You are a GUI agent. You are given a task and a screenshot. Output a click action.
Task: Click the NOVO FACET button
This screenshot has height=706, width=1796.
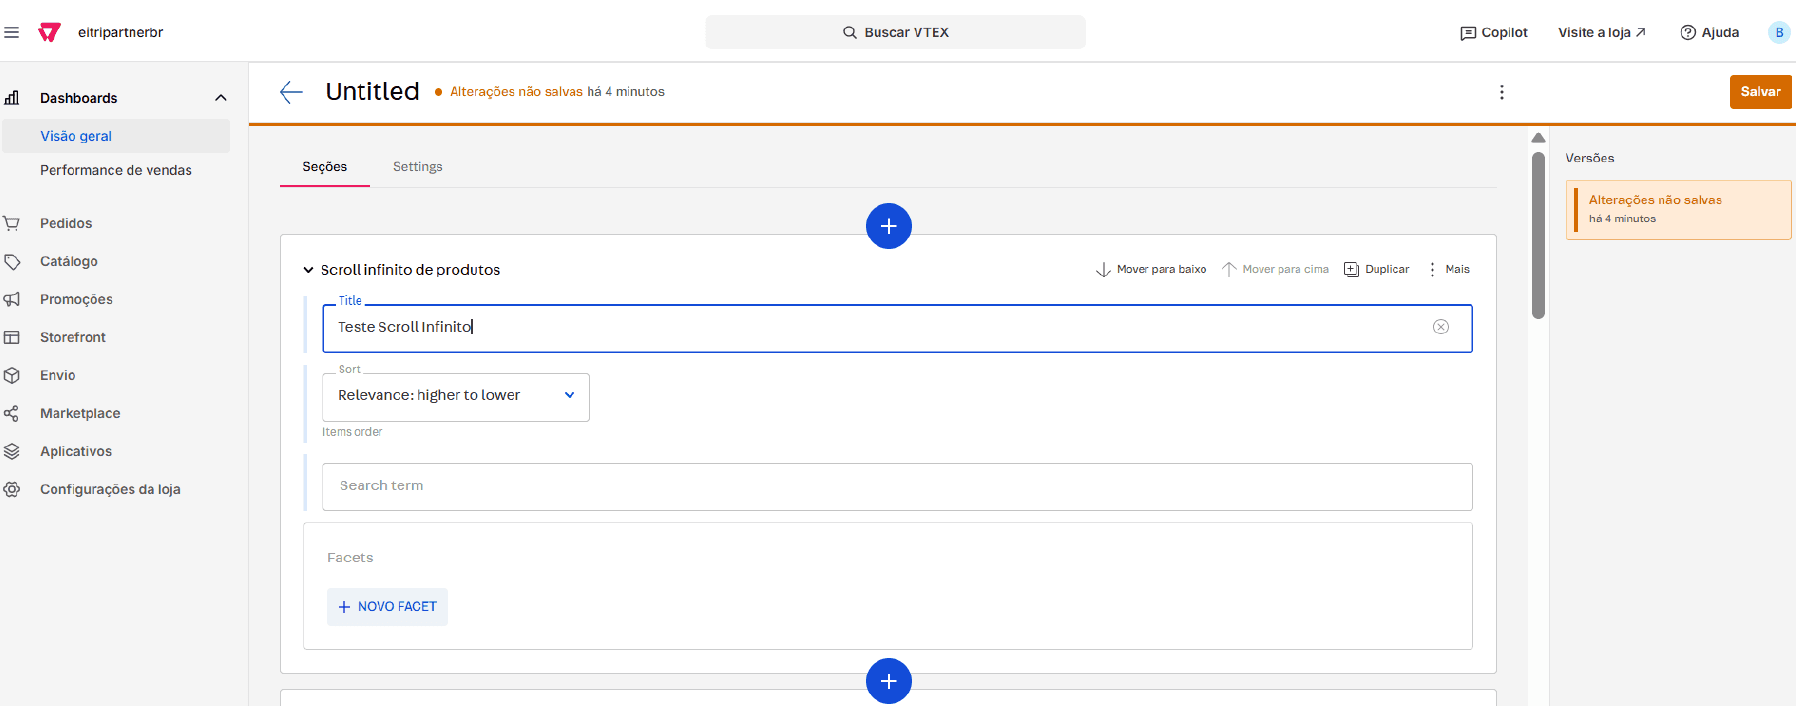(x=387, y=607)
